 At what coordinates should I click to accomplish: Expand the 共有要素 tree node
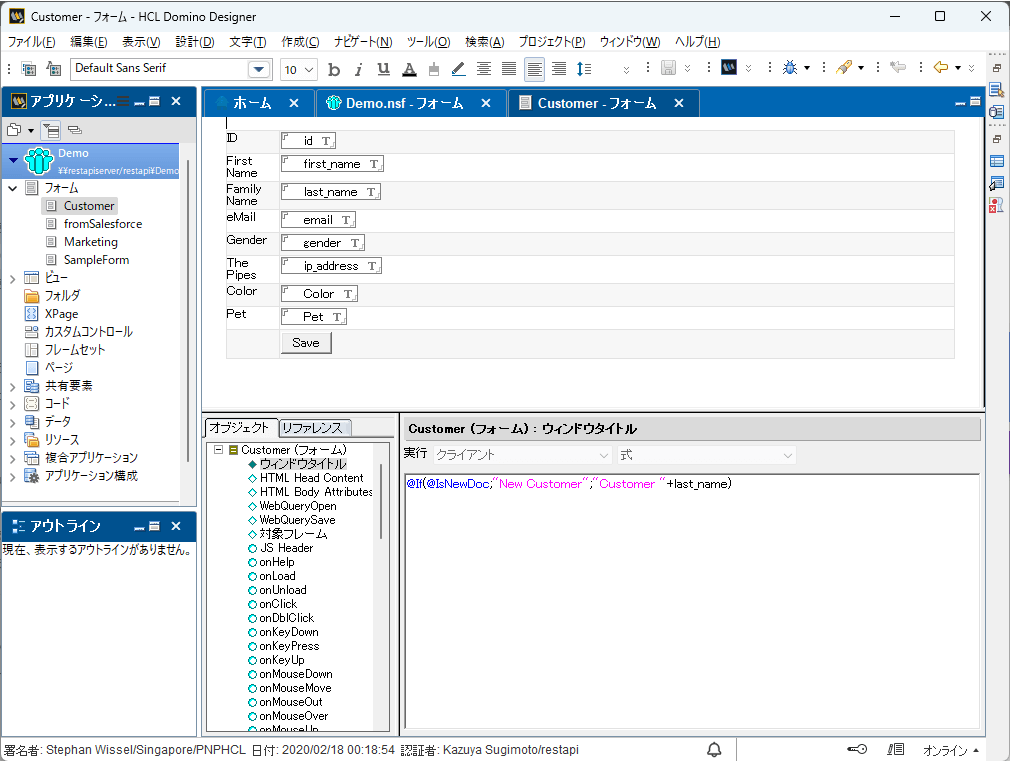point(12,387)
